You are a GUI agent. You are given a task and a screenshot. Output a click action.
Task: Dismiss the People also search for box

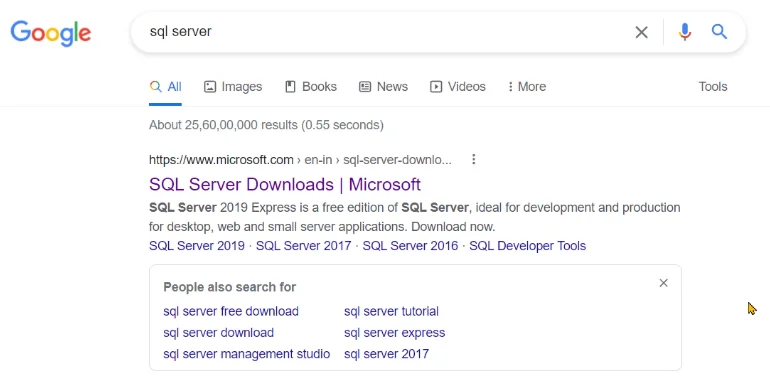click(663, 283)
